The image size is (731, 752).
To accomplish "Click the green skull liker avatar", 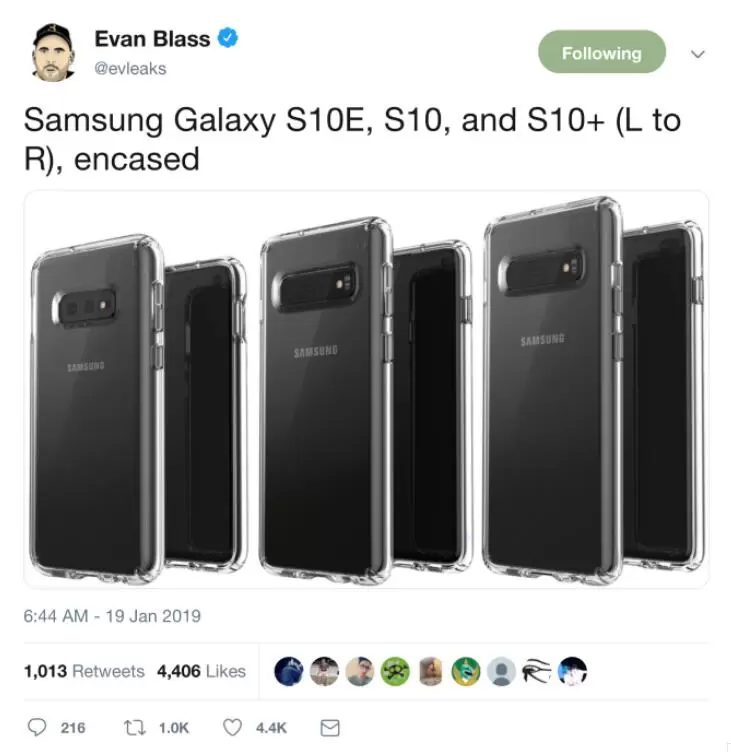I will tap(395, 670).
